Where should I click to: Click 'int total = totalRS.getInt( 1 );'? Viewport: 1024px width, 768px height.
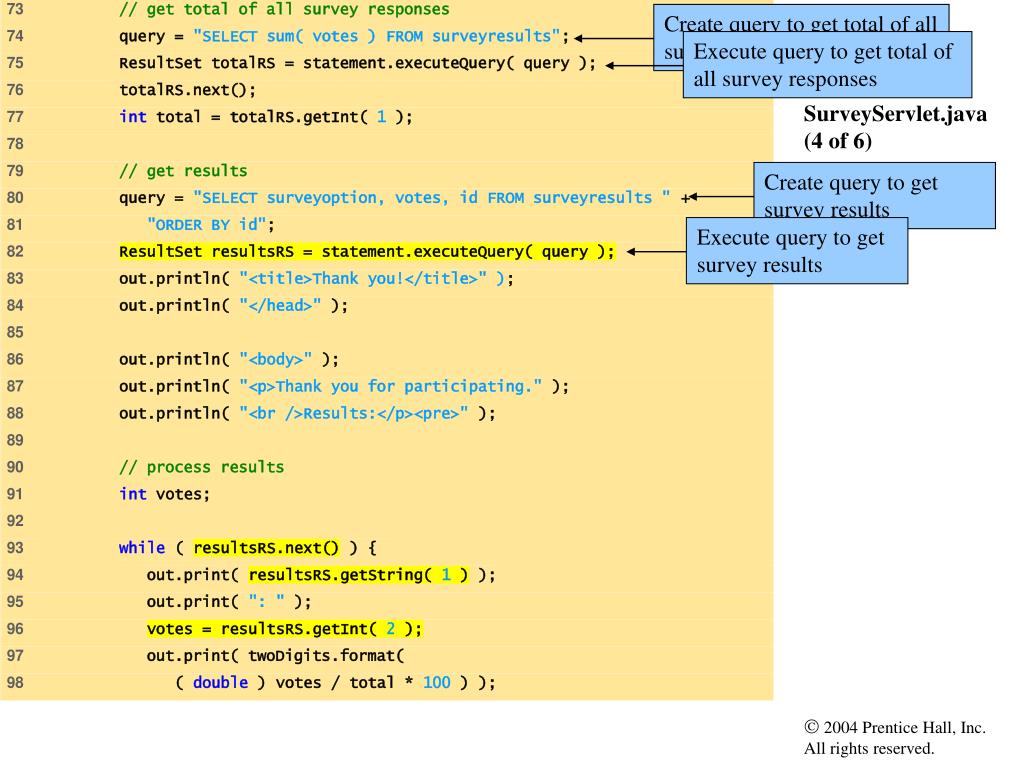pyautogui.click(x=266, y=117)
